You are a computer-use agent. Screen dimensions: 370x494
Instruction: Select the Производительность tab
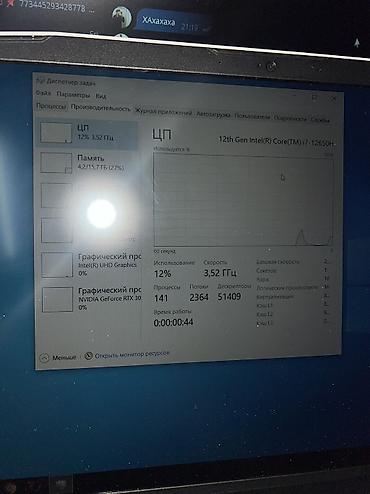click(100, 108)
